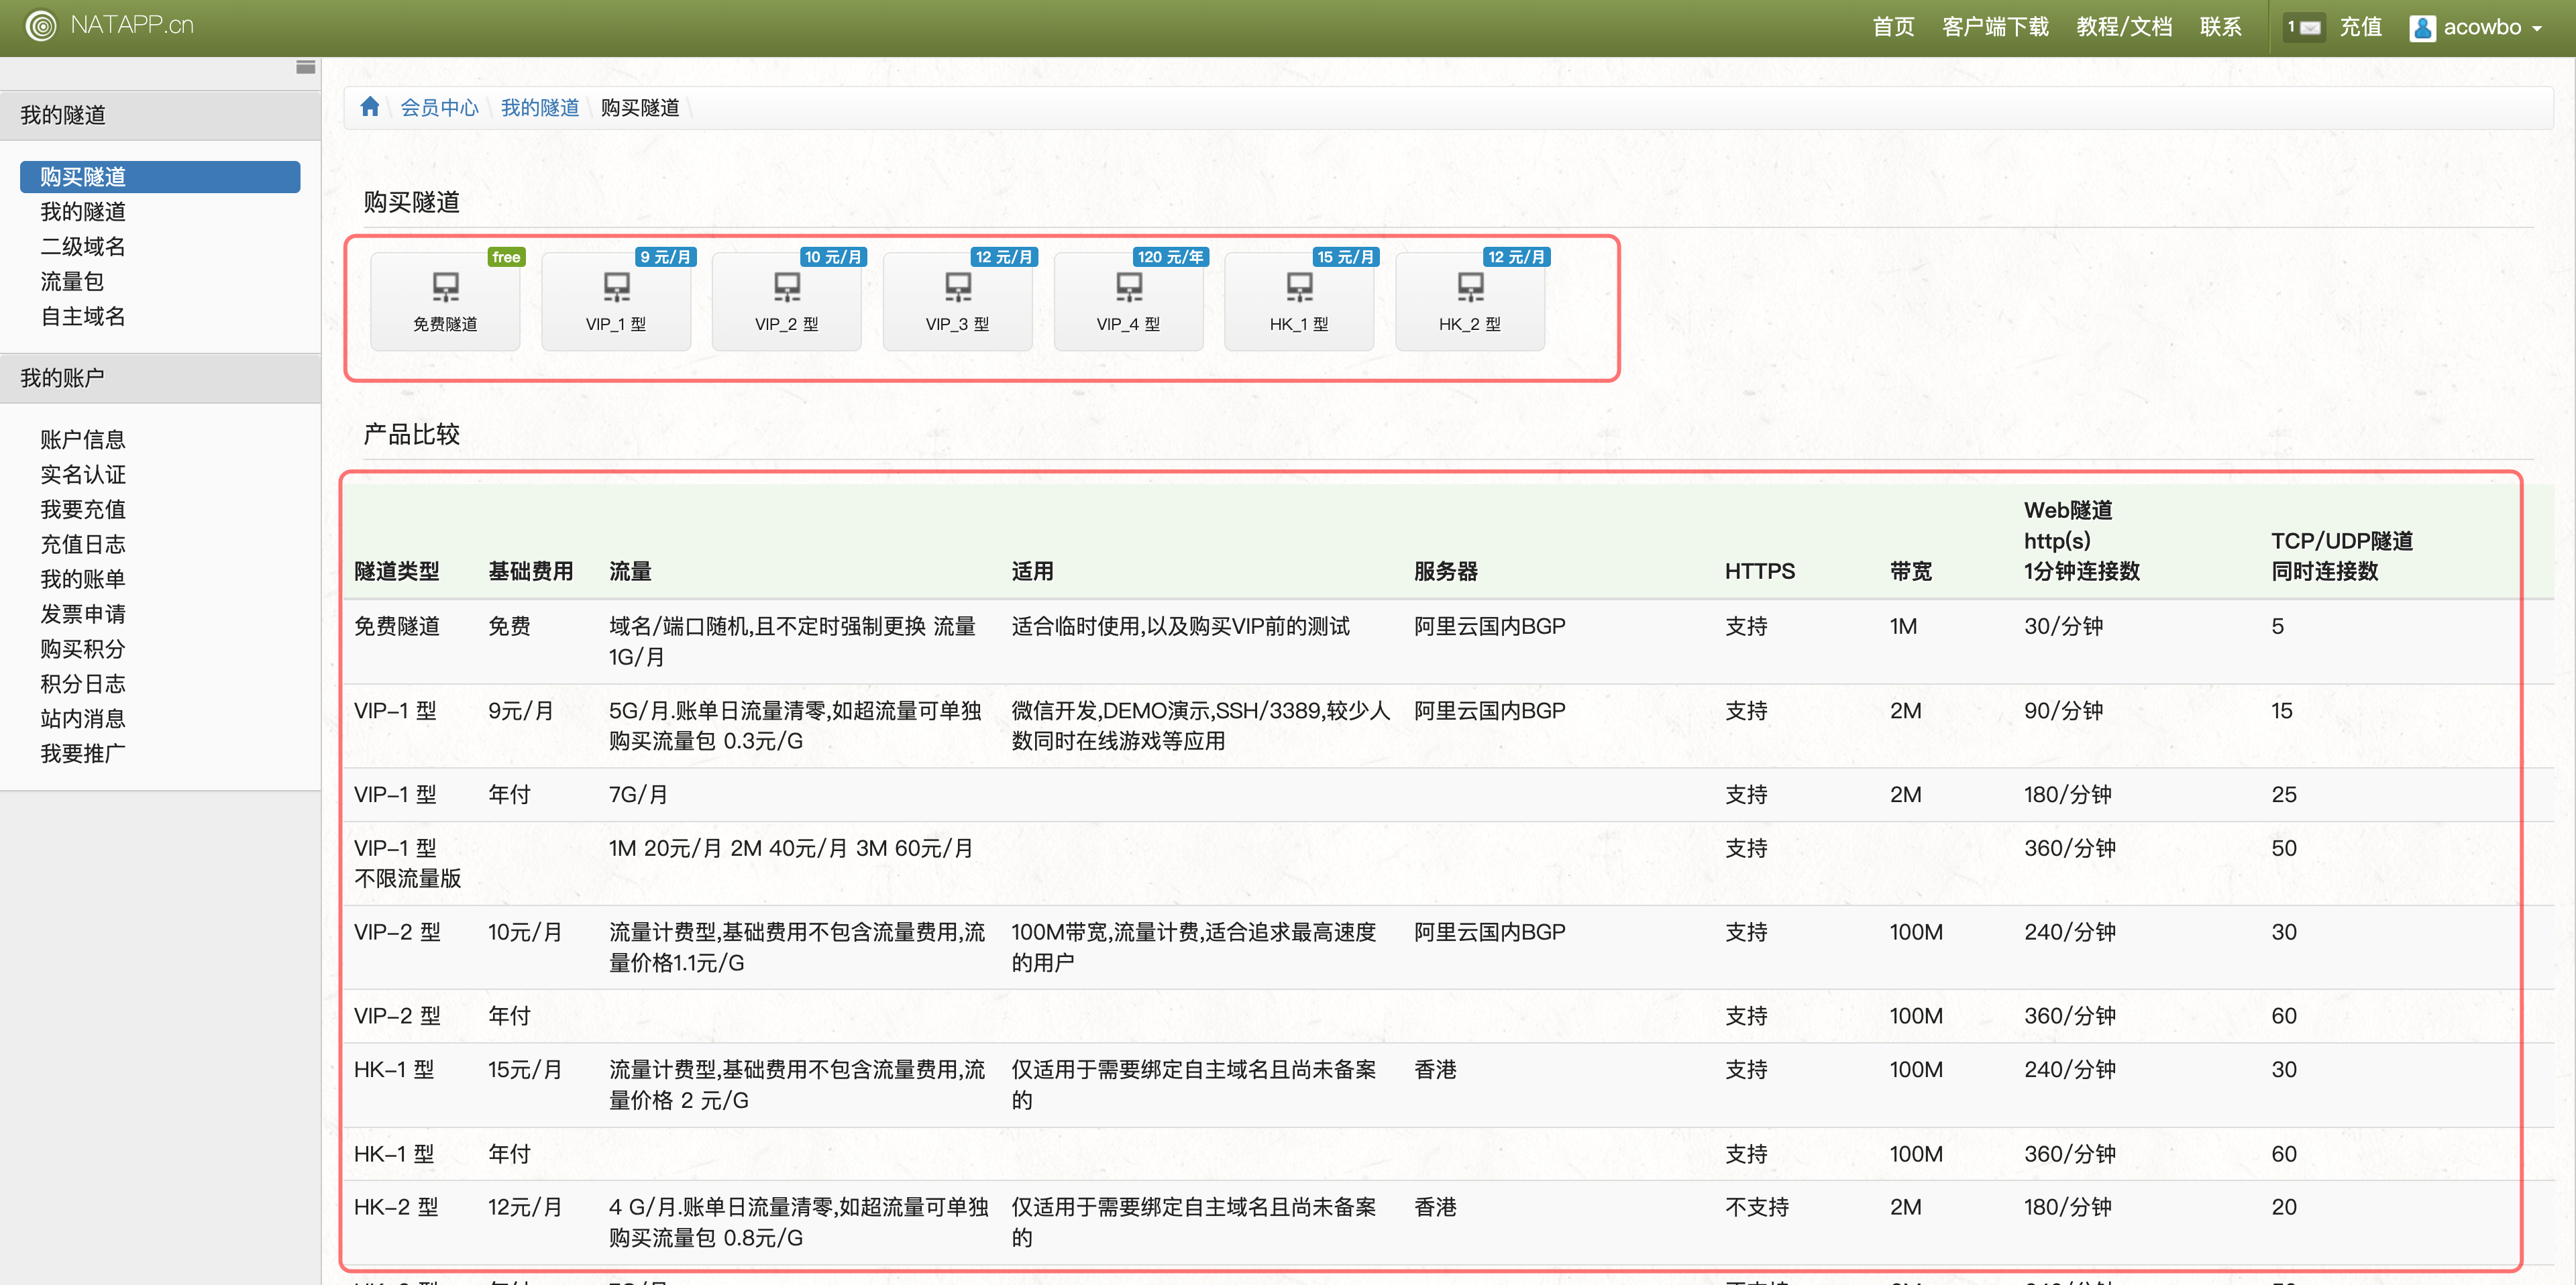
Task: Expand the acowbo account dropdown arrow
Action: [x=2537, y=29]
